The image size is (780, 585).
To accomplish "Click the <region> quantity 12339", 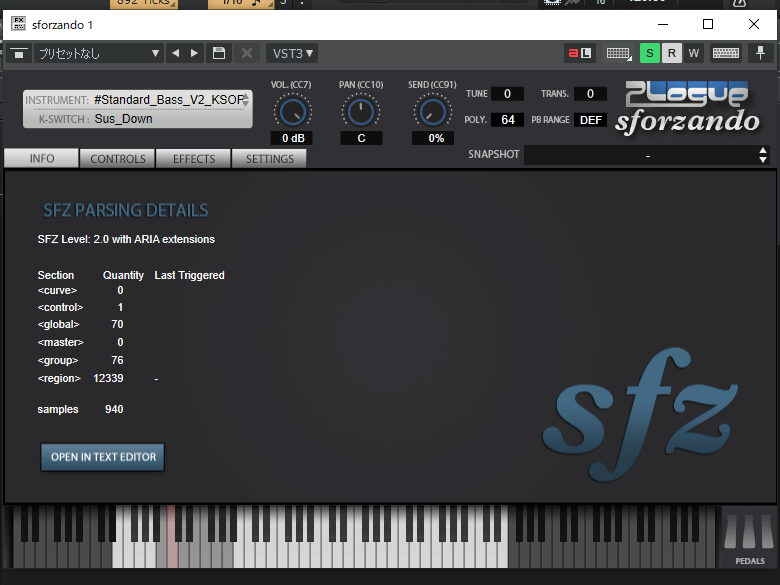I will point(108,378).
